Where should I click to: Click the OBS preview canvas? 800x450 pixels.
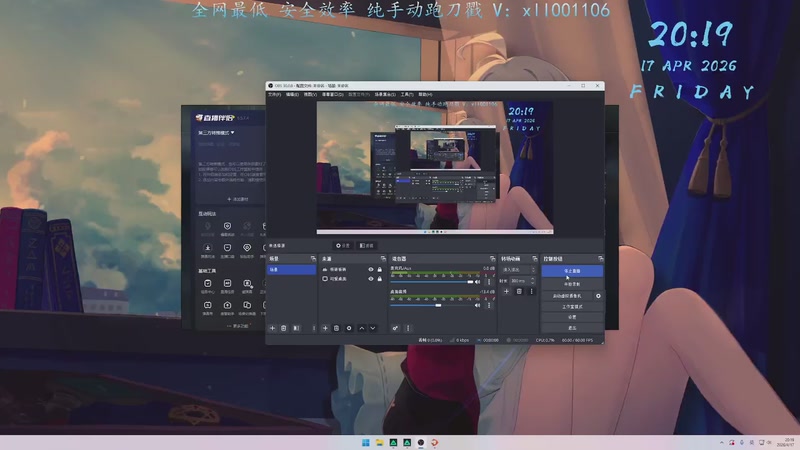[435, 167]
